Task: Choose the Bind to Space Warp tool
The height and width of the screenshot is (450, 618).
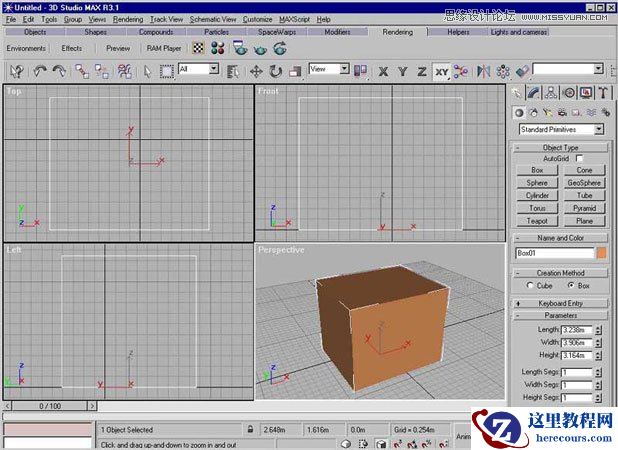Action: [x=125, y=71]
